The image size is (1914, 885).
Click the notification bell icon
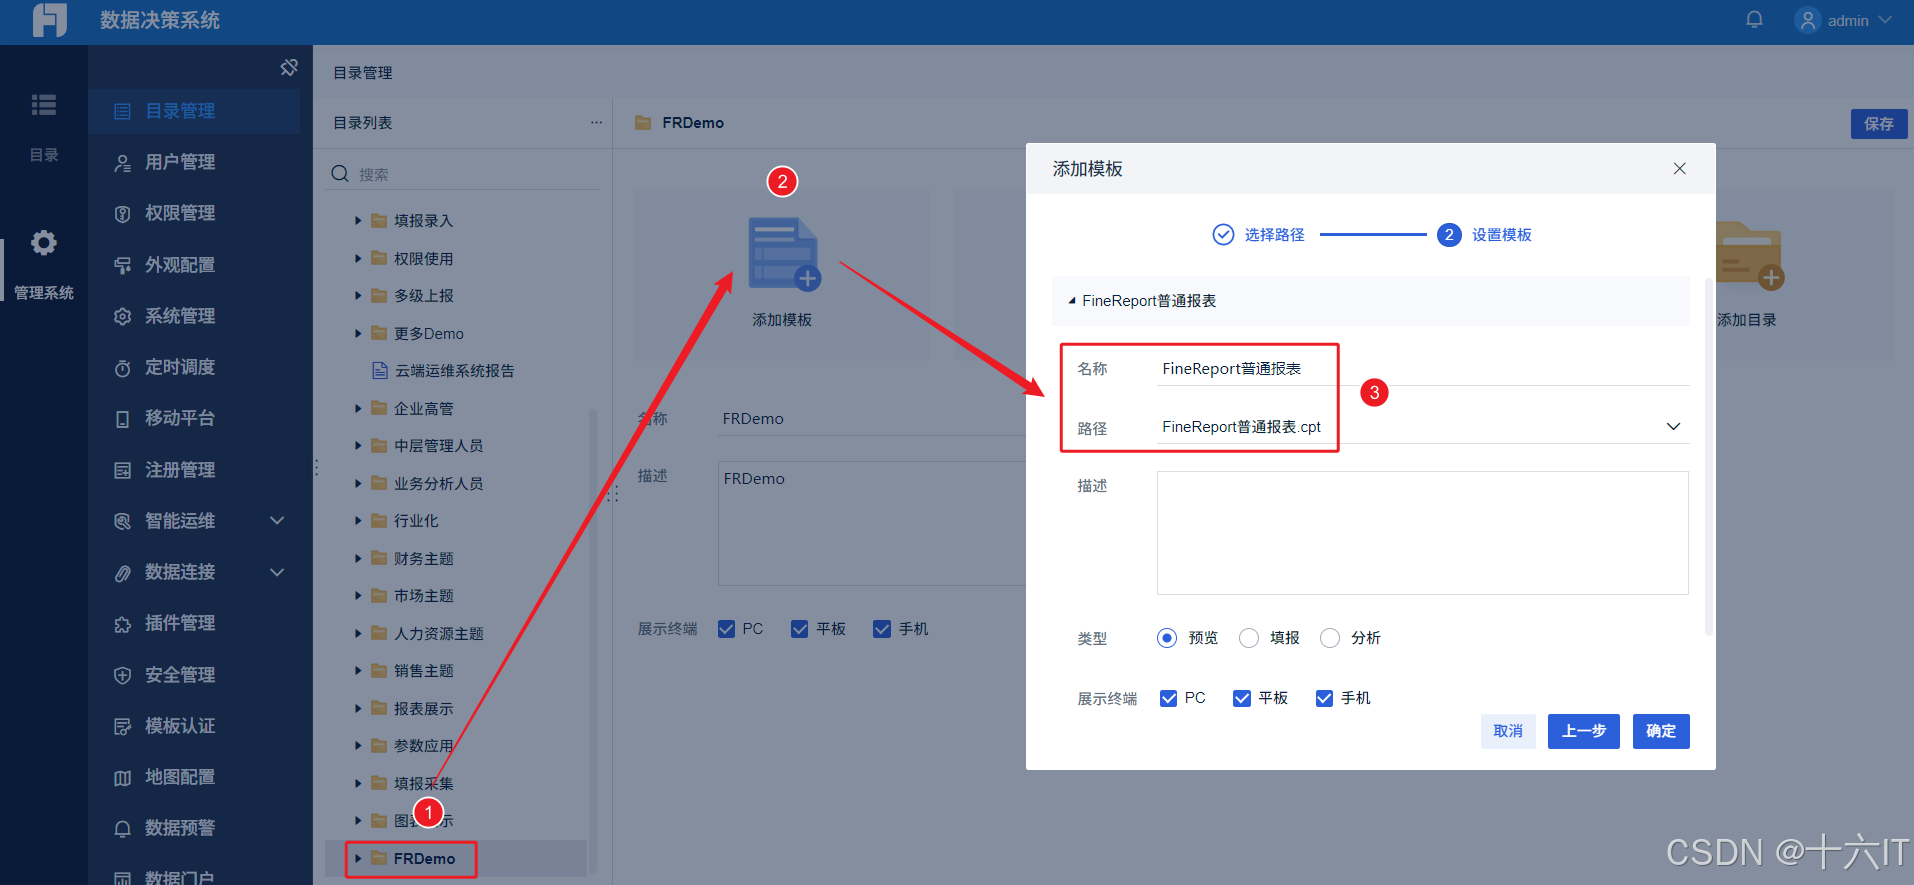tap(1754, 20)
